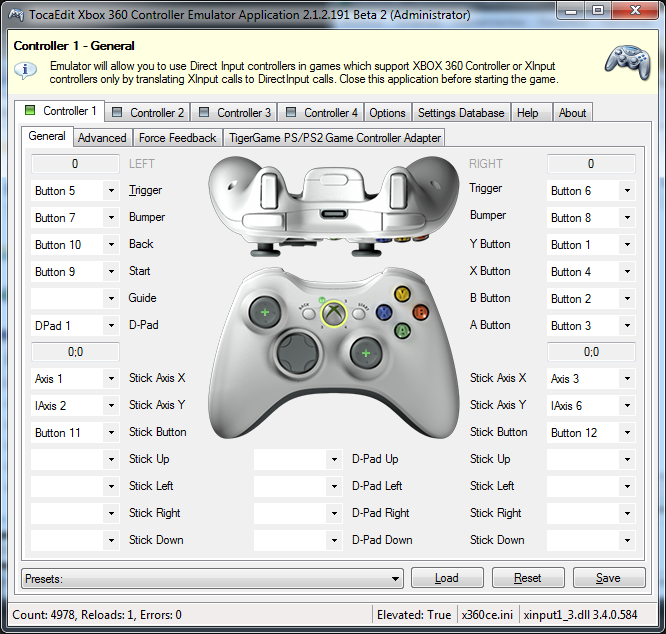Viewport: 666px width, 634px height.
Task: Click the 'Elevated: True' status bar entry
Action: (x=414, y=615)
